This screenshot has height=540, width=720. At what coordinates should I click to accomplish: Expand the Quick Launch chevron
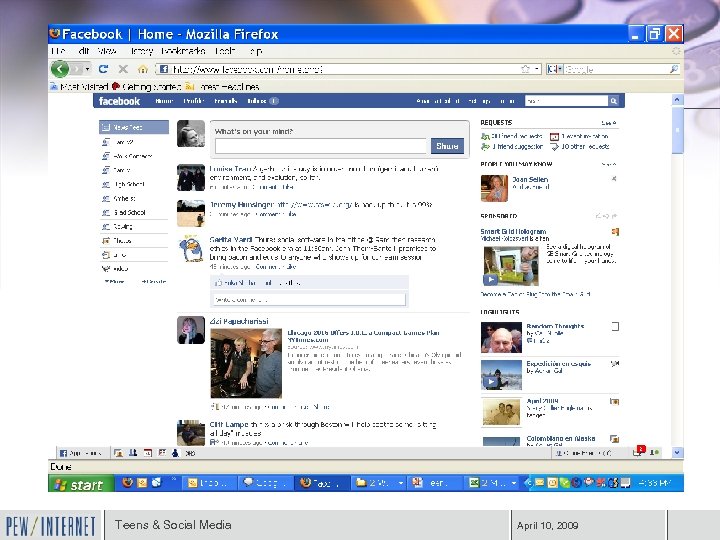174,480
